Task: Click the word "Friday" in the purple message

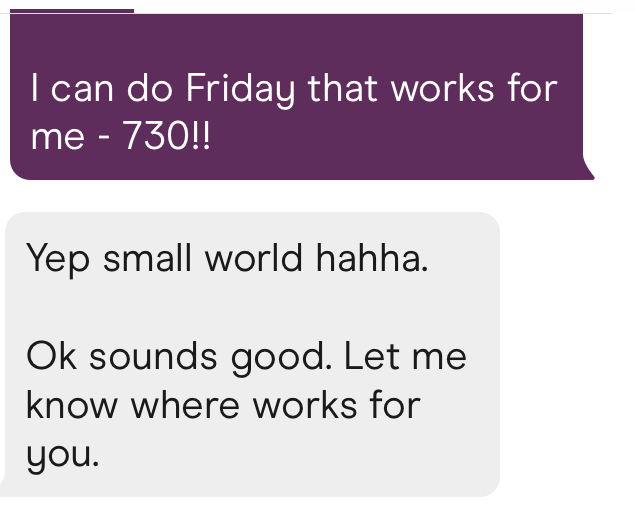Action: [225, 90]
